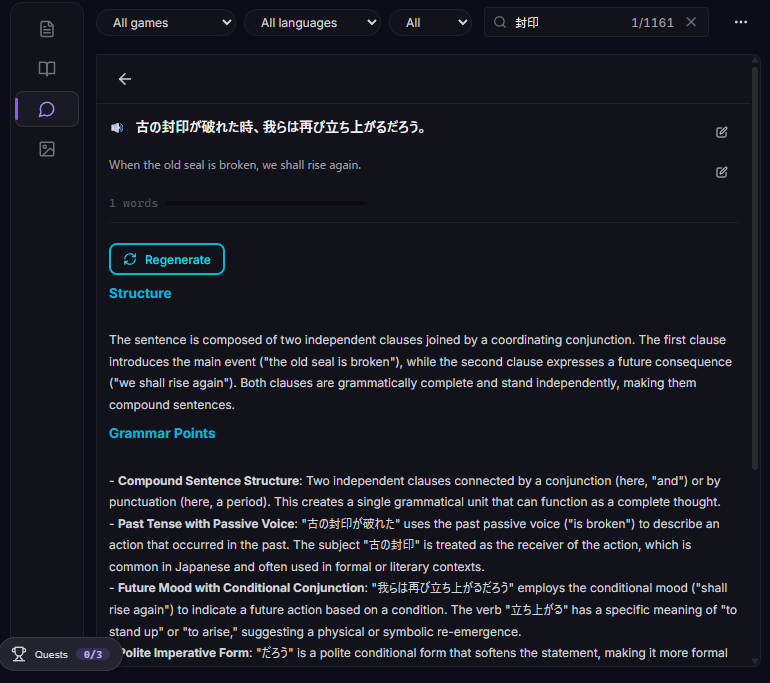Click 'Future Mood with Conditional Conjunction' text
Screen dimensions: 770x683
pos(242,588)
